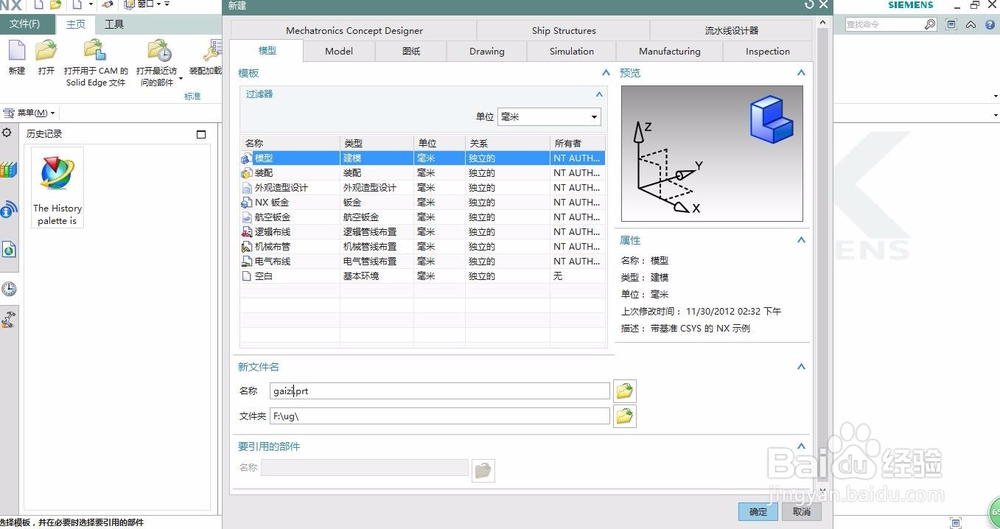Open Mechatronics Concept Designer tab
1000x529 pixels.
pyautogui.click(x=354, y=31)
